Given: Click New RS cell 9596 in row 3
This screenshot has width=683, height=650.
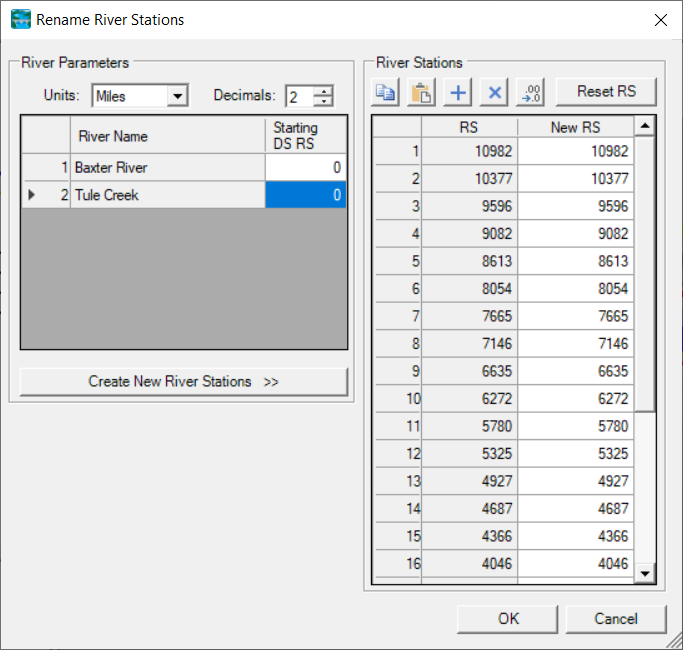Looking at the screenshot, I should point(575,206).
